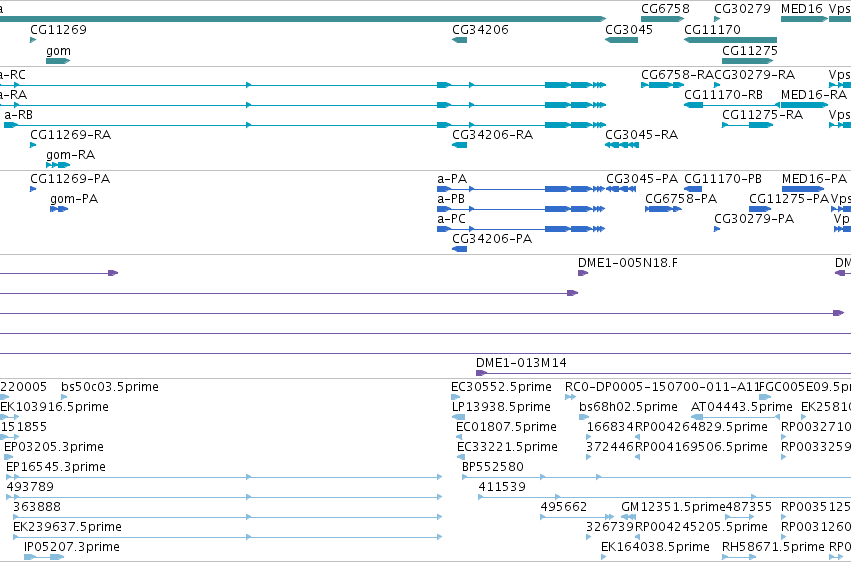Click the CG30279-PA protein
The height and width of the screenshot is (562, 851).
tap(717, 229)
